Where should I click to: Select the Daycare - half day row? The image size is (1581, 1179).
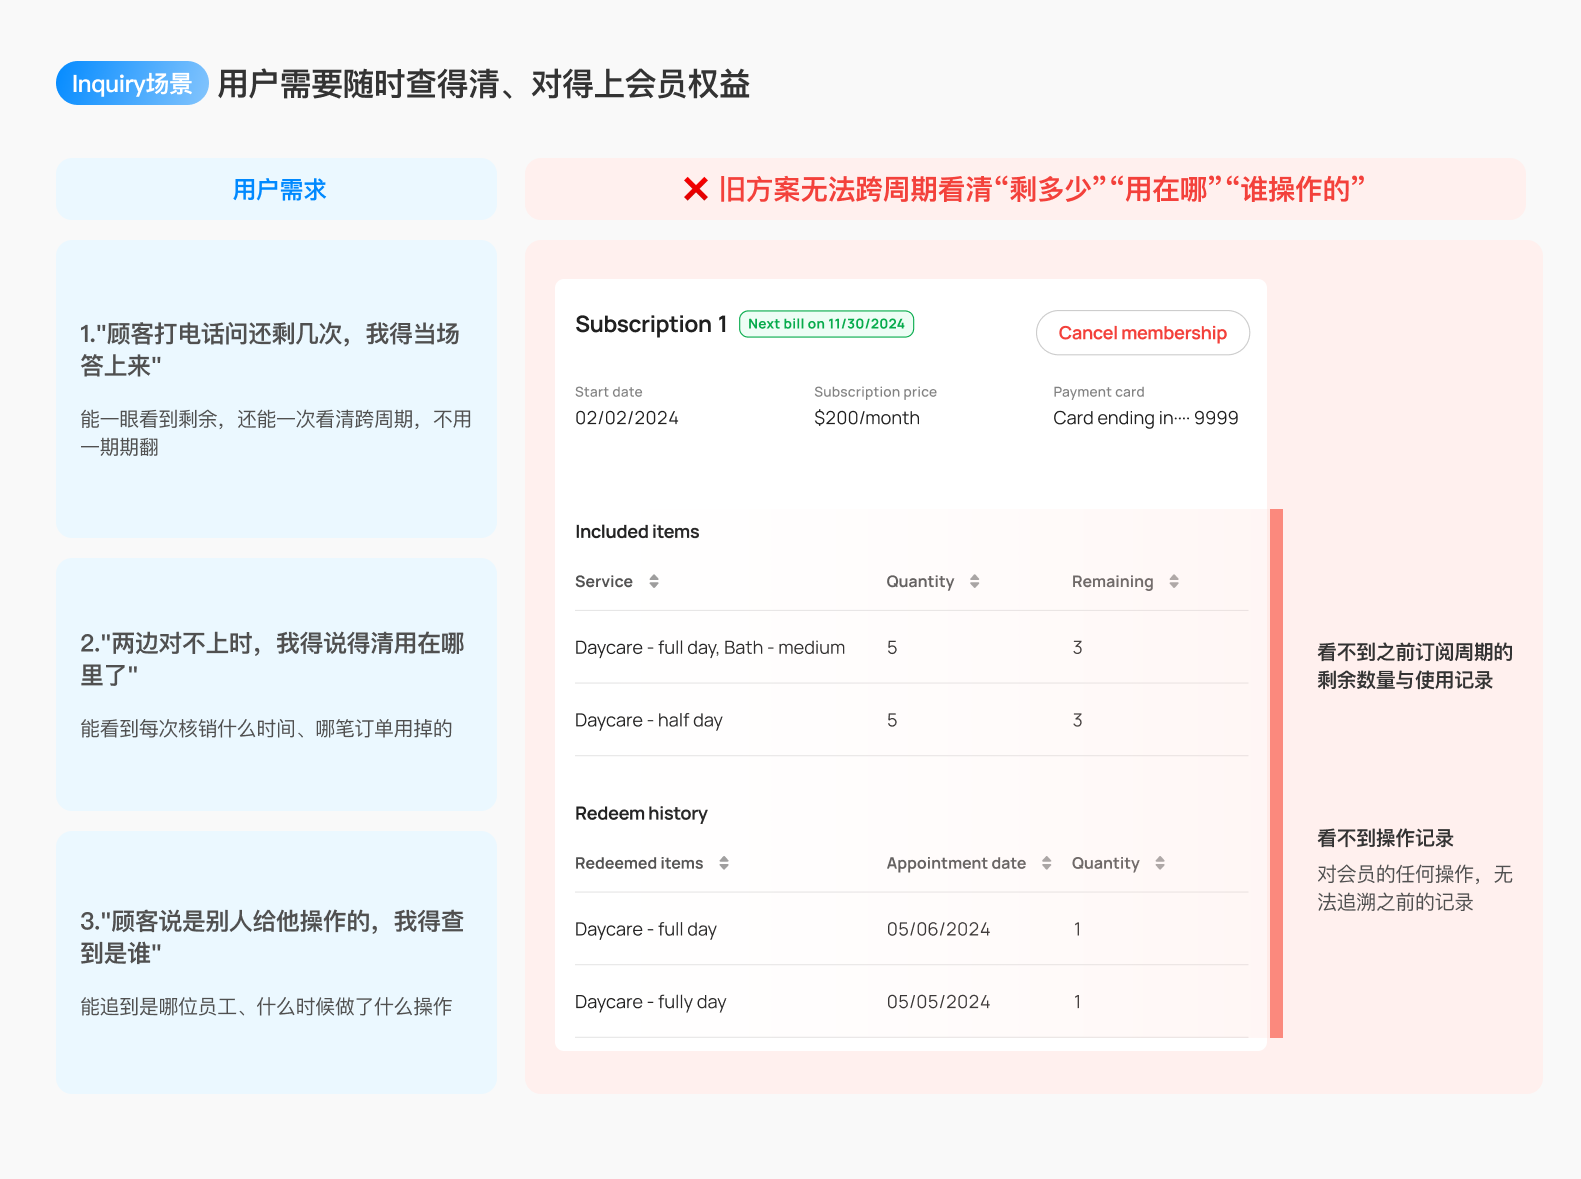tap(911, 720)
